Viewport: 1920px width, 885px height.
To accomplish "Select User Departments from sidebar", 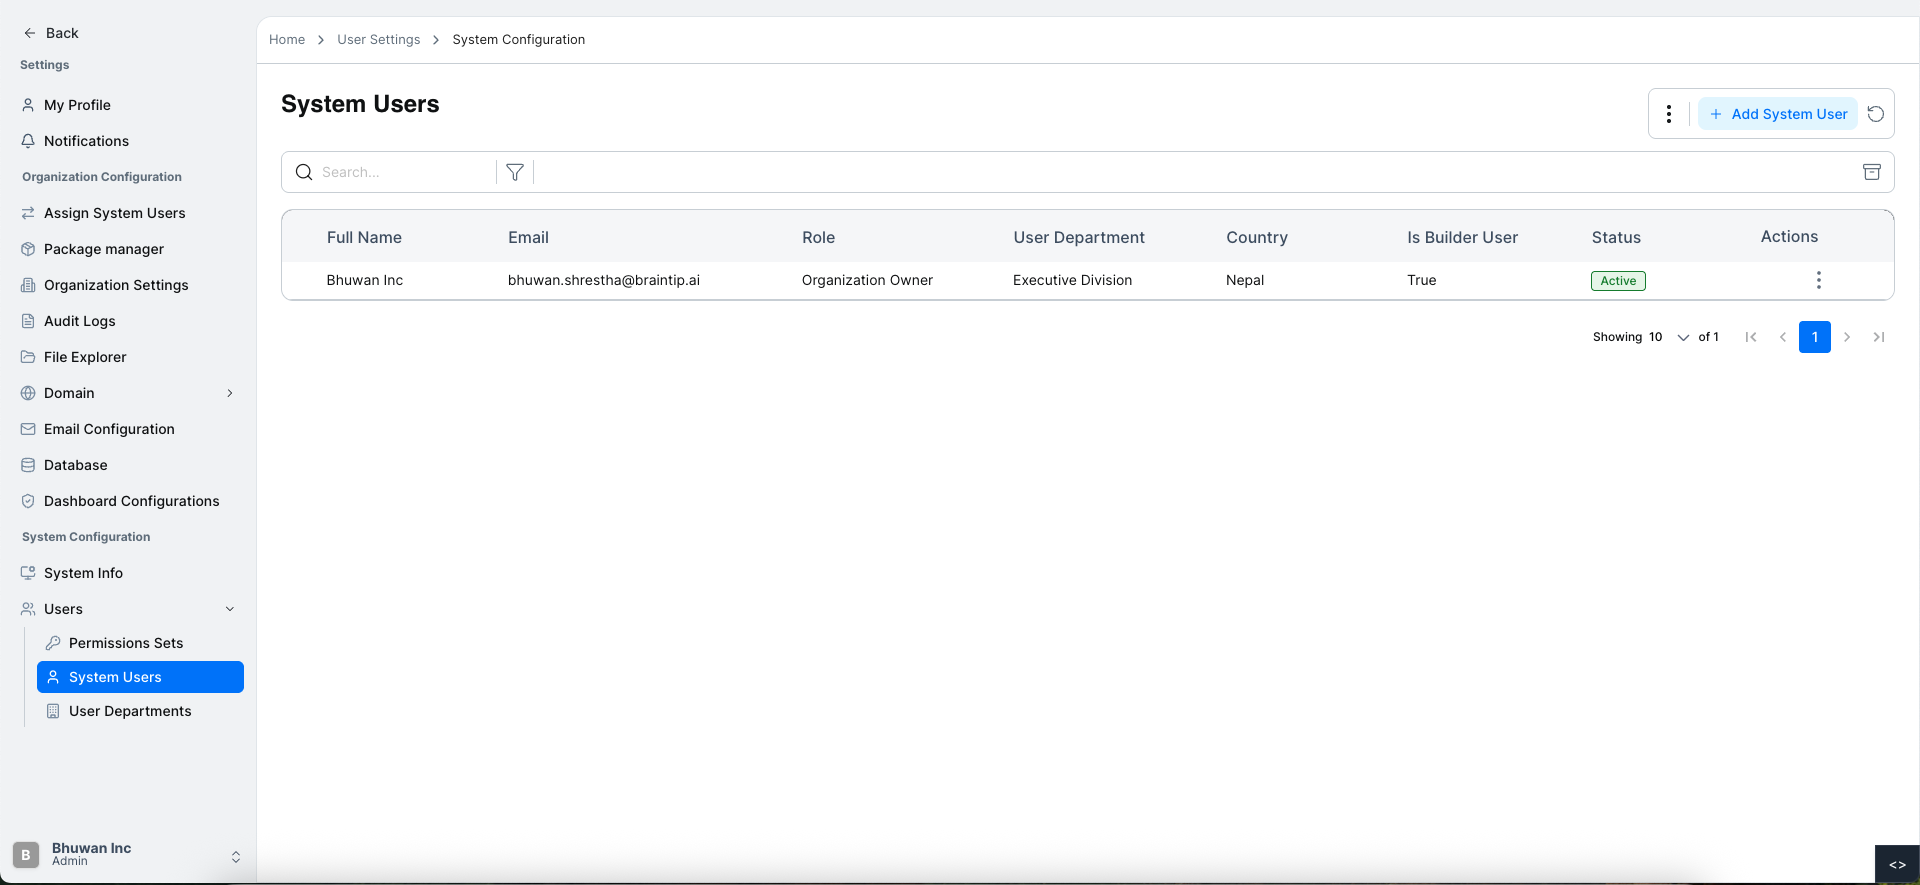I will pyautogui.click(x=130, y=711).
